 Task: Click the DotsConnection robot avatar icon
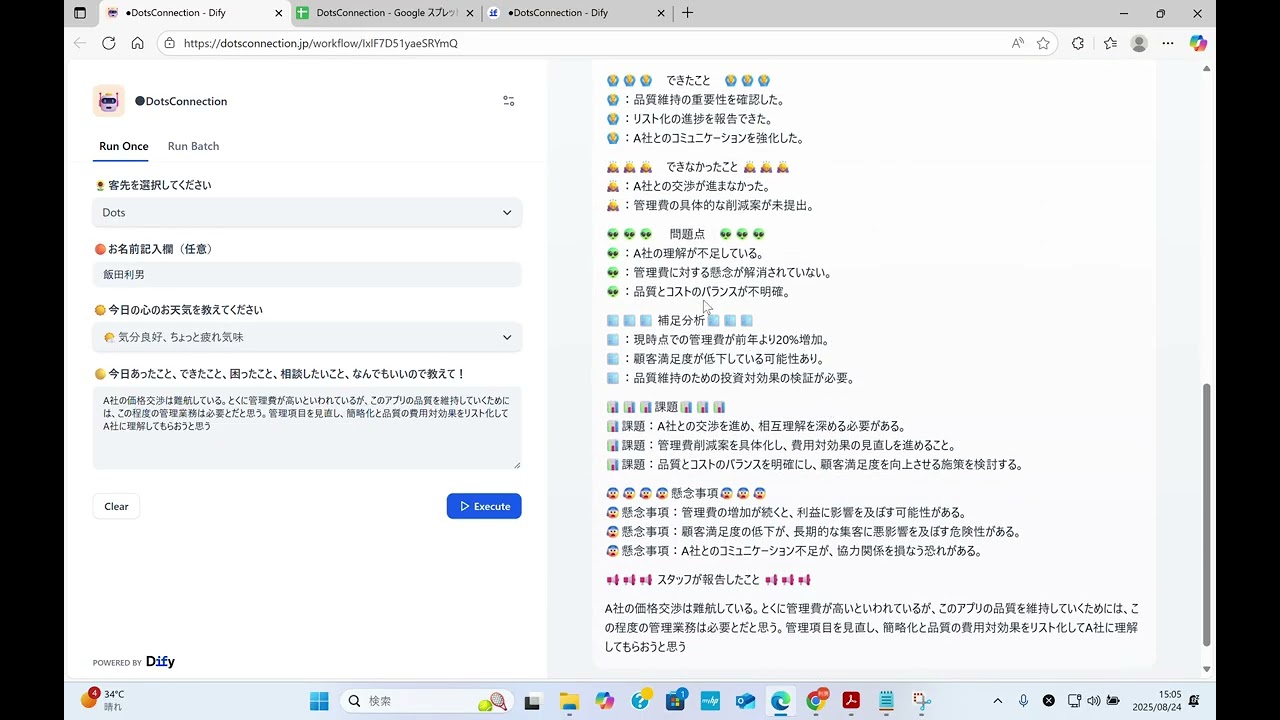[x=109, y=101]
